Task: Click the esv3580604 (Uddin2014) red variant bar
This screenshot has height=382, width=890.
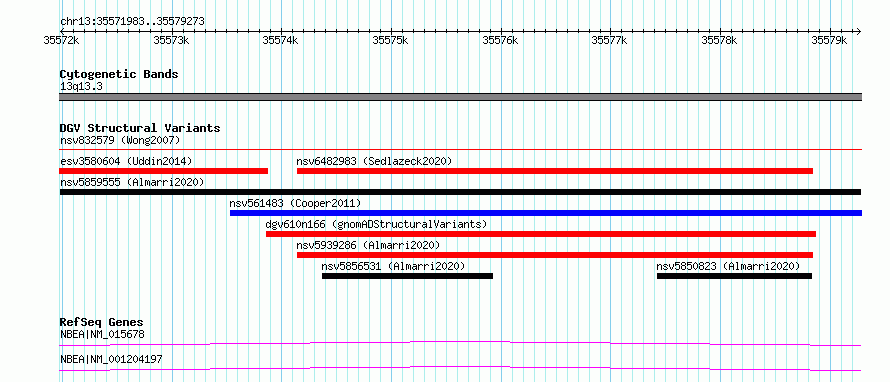Action: click(x=163, y=171)
